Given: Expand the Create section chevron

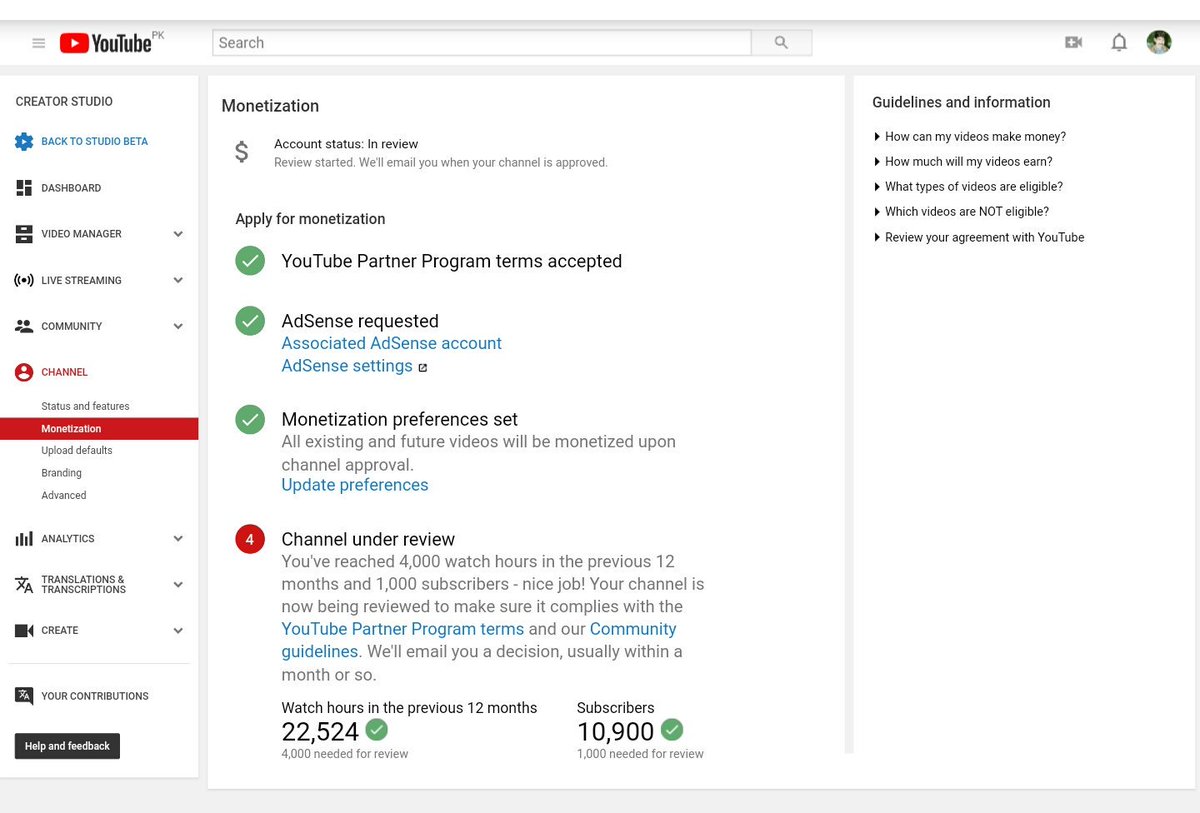Looking at the screenshot, I should pos(178,631).
